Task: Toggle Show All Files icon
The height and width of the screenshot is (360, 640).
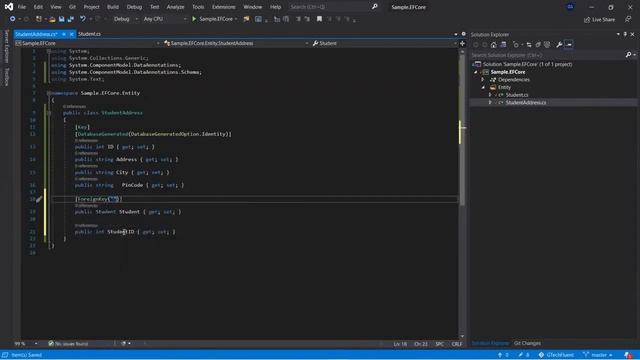Action: tap(547, 44)
